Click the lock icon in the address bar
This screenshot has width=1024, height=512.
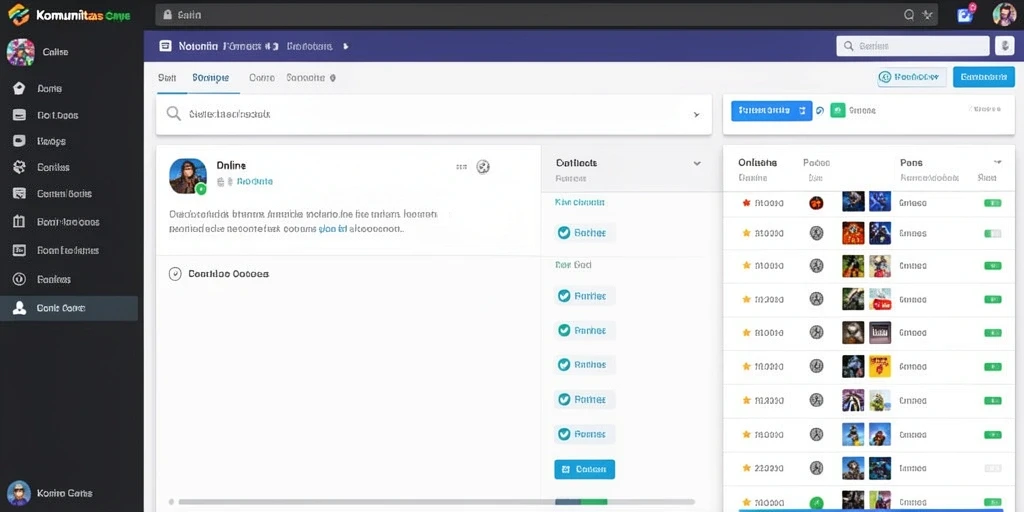pos(168,14)
